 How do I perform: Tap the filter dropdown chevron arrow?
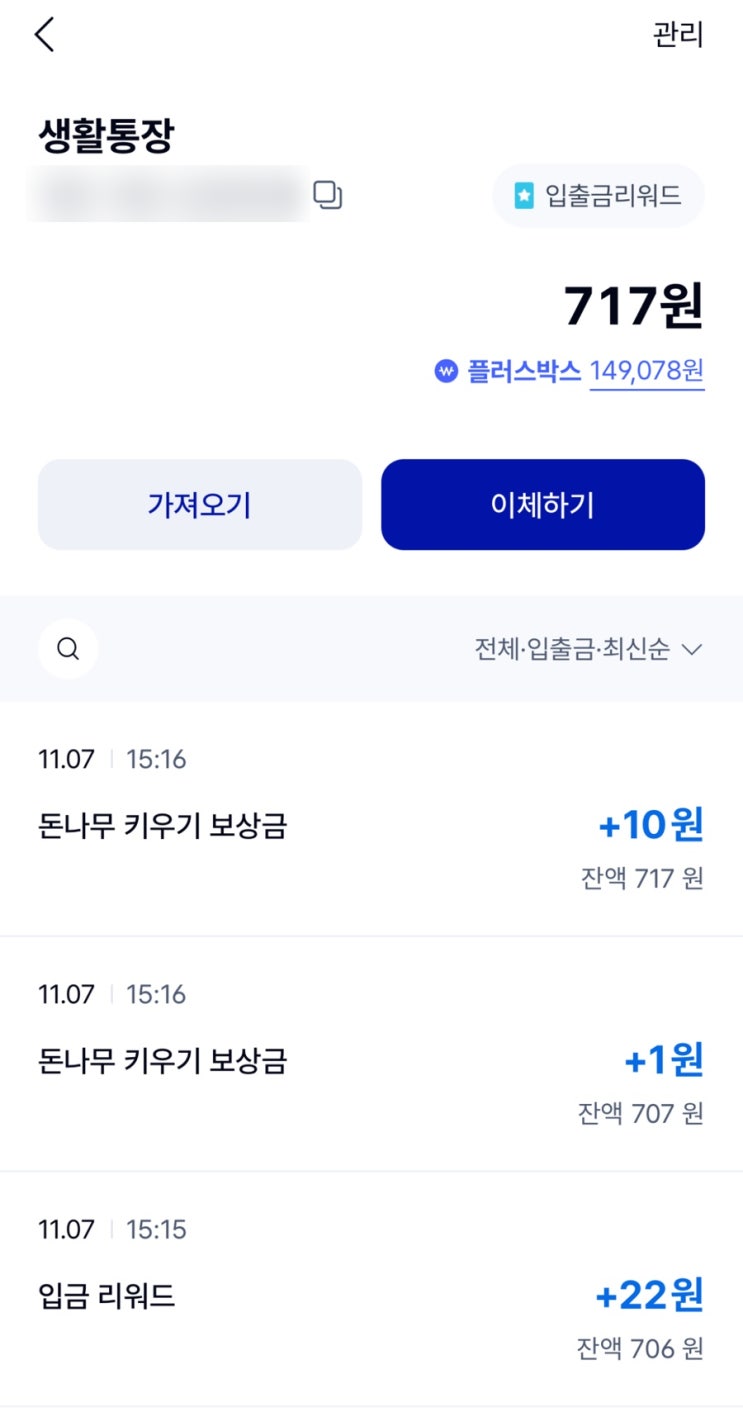coord(692,650)
